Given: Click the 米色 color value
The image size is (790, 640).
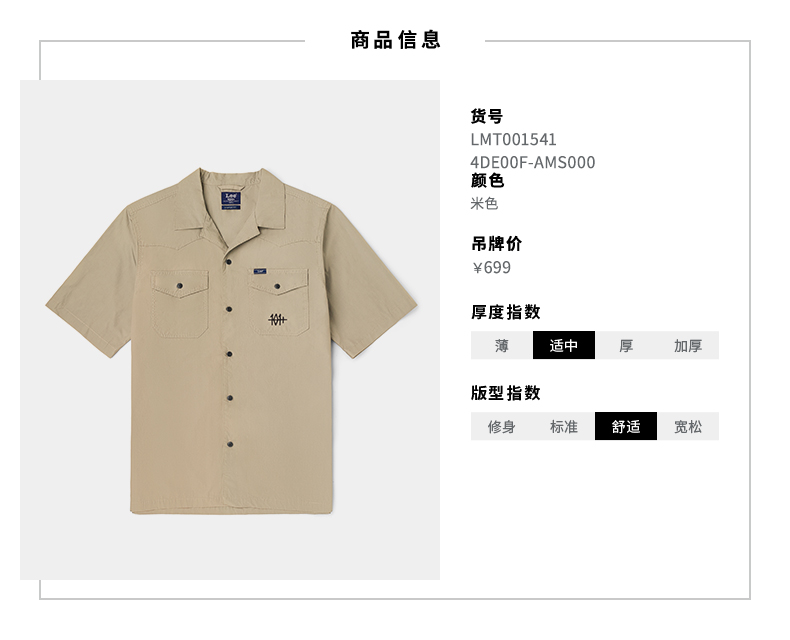Looking at the screenshot, I should [484, 204].
